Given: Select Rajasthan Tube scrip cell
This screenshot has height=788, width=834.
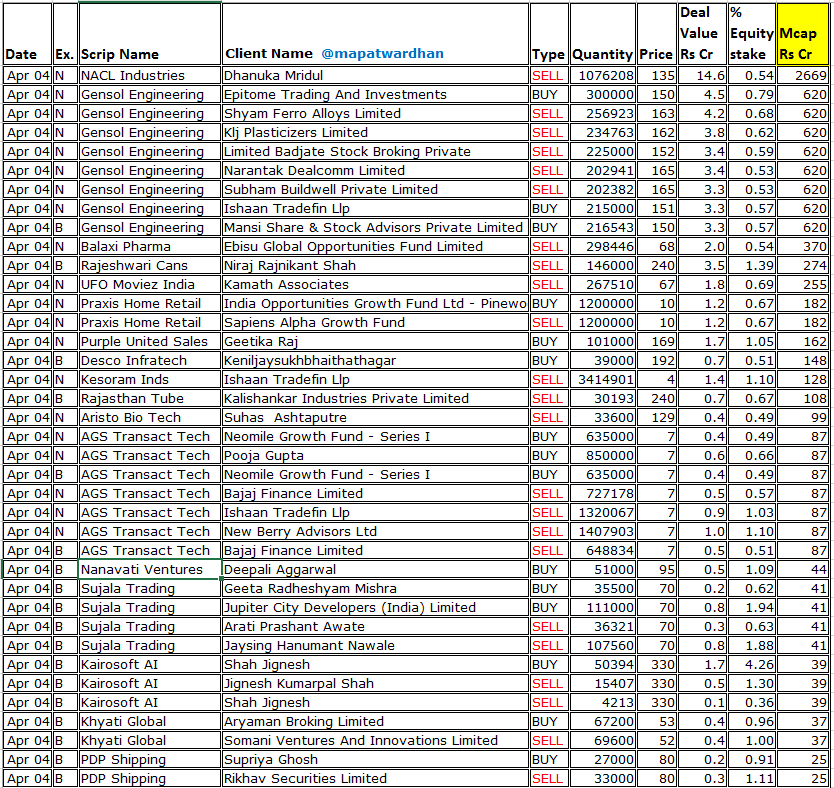Looking at the screenshot, I should click(x=149, y=399).
